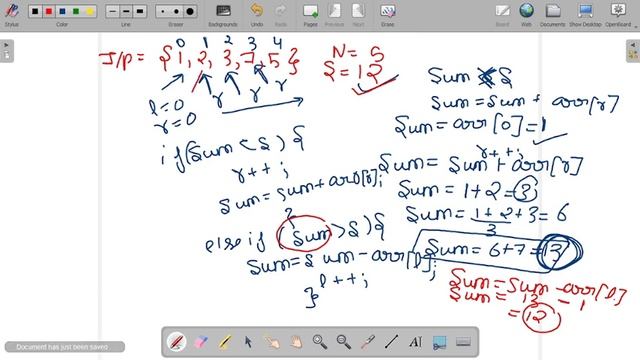Choose the thin line width
Screen dimensions: 640x360
tap(113, 11)
